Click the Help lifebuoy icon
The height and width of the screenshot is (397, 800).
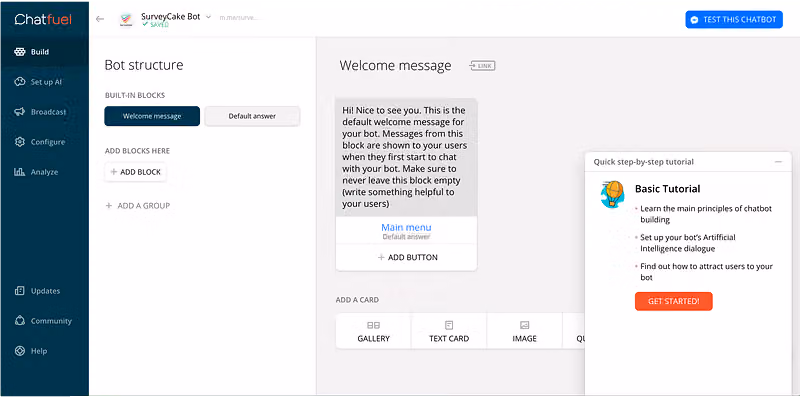19,351
